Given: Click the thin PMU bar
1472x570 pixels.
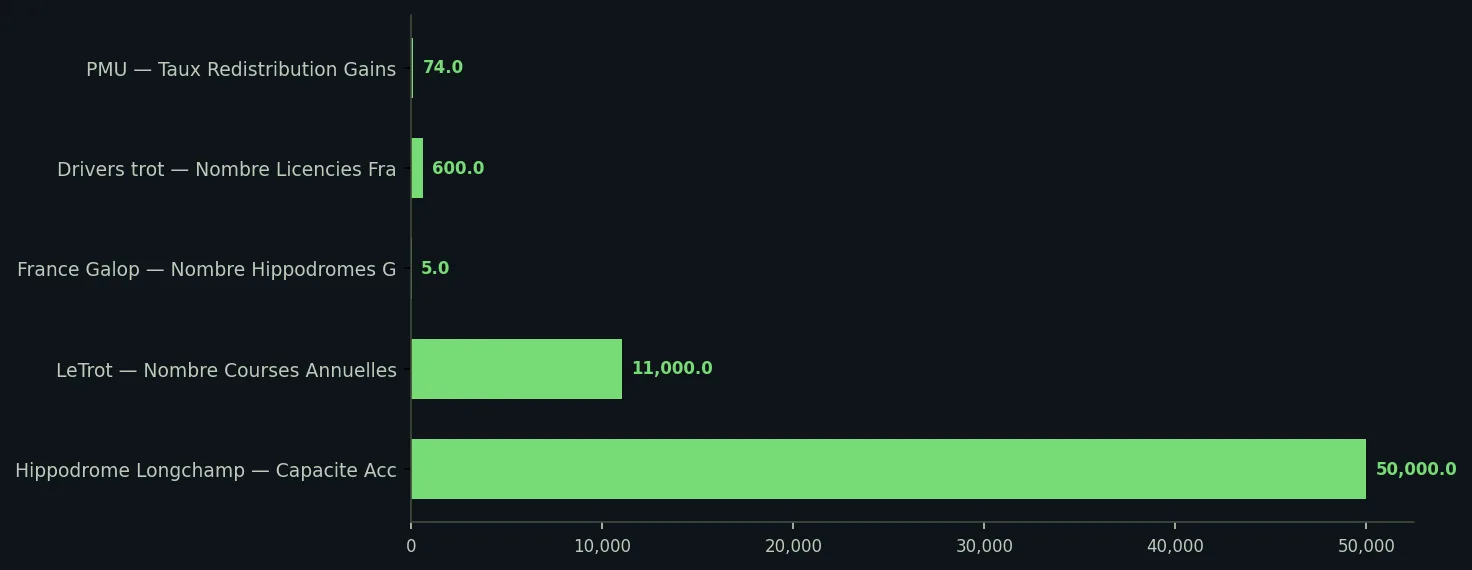Looking at the screenshot, I should click(412, 68).
